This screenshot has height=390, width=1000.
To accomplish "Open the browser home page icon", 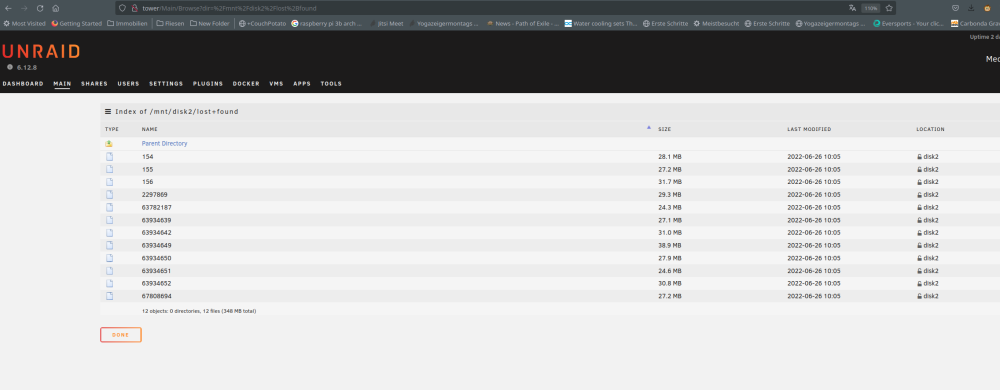I will (55, 8).
